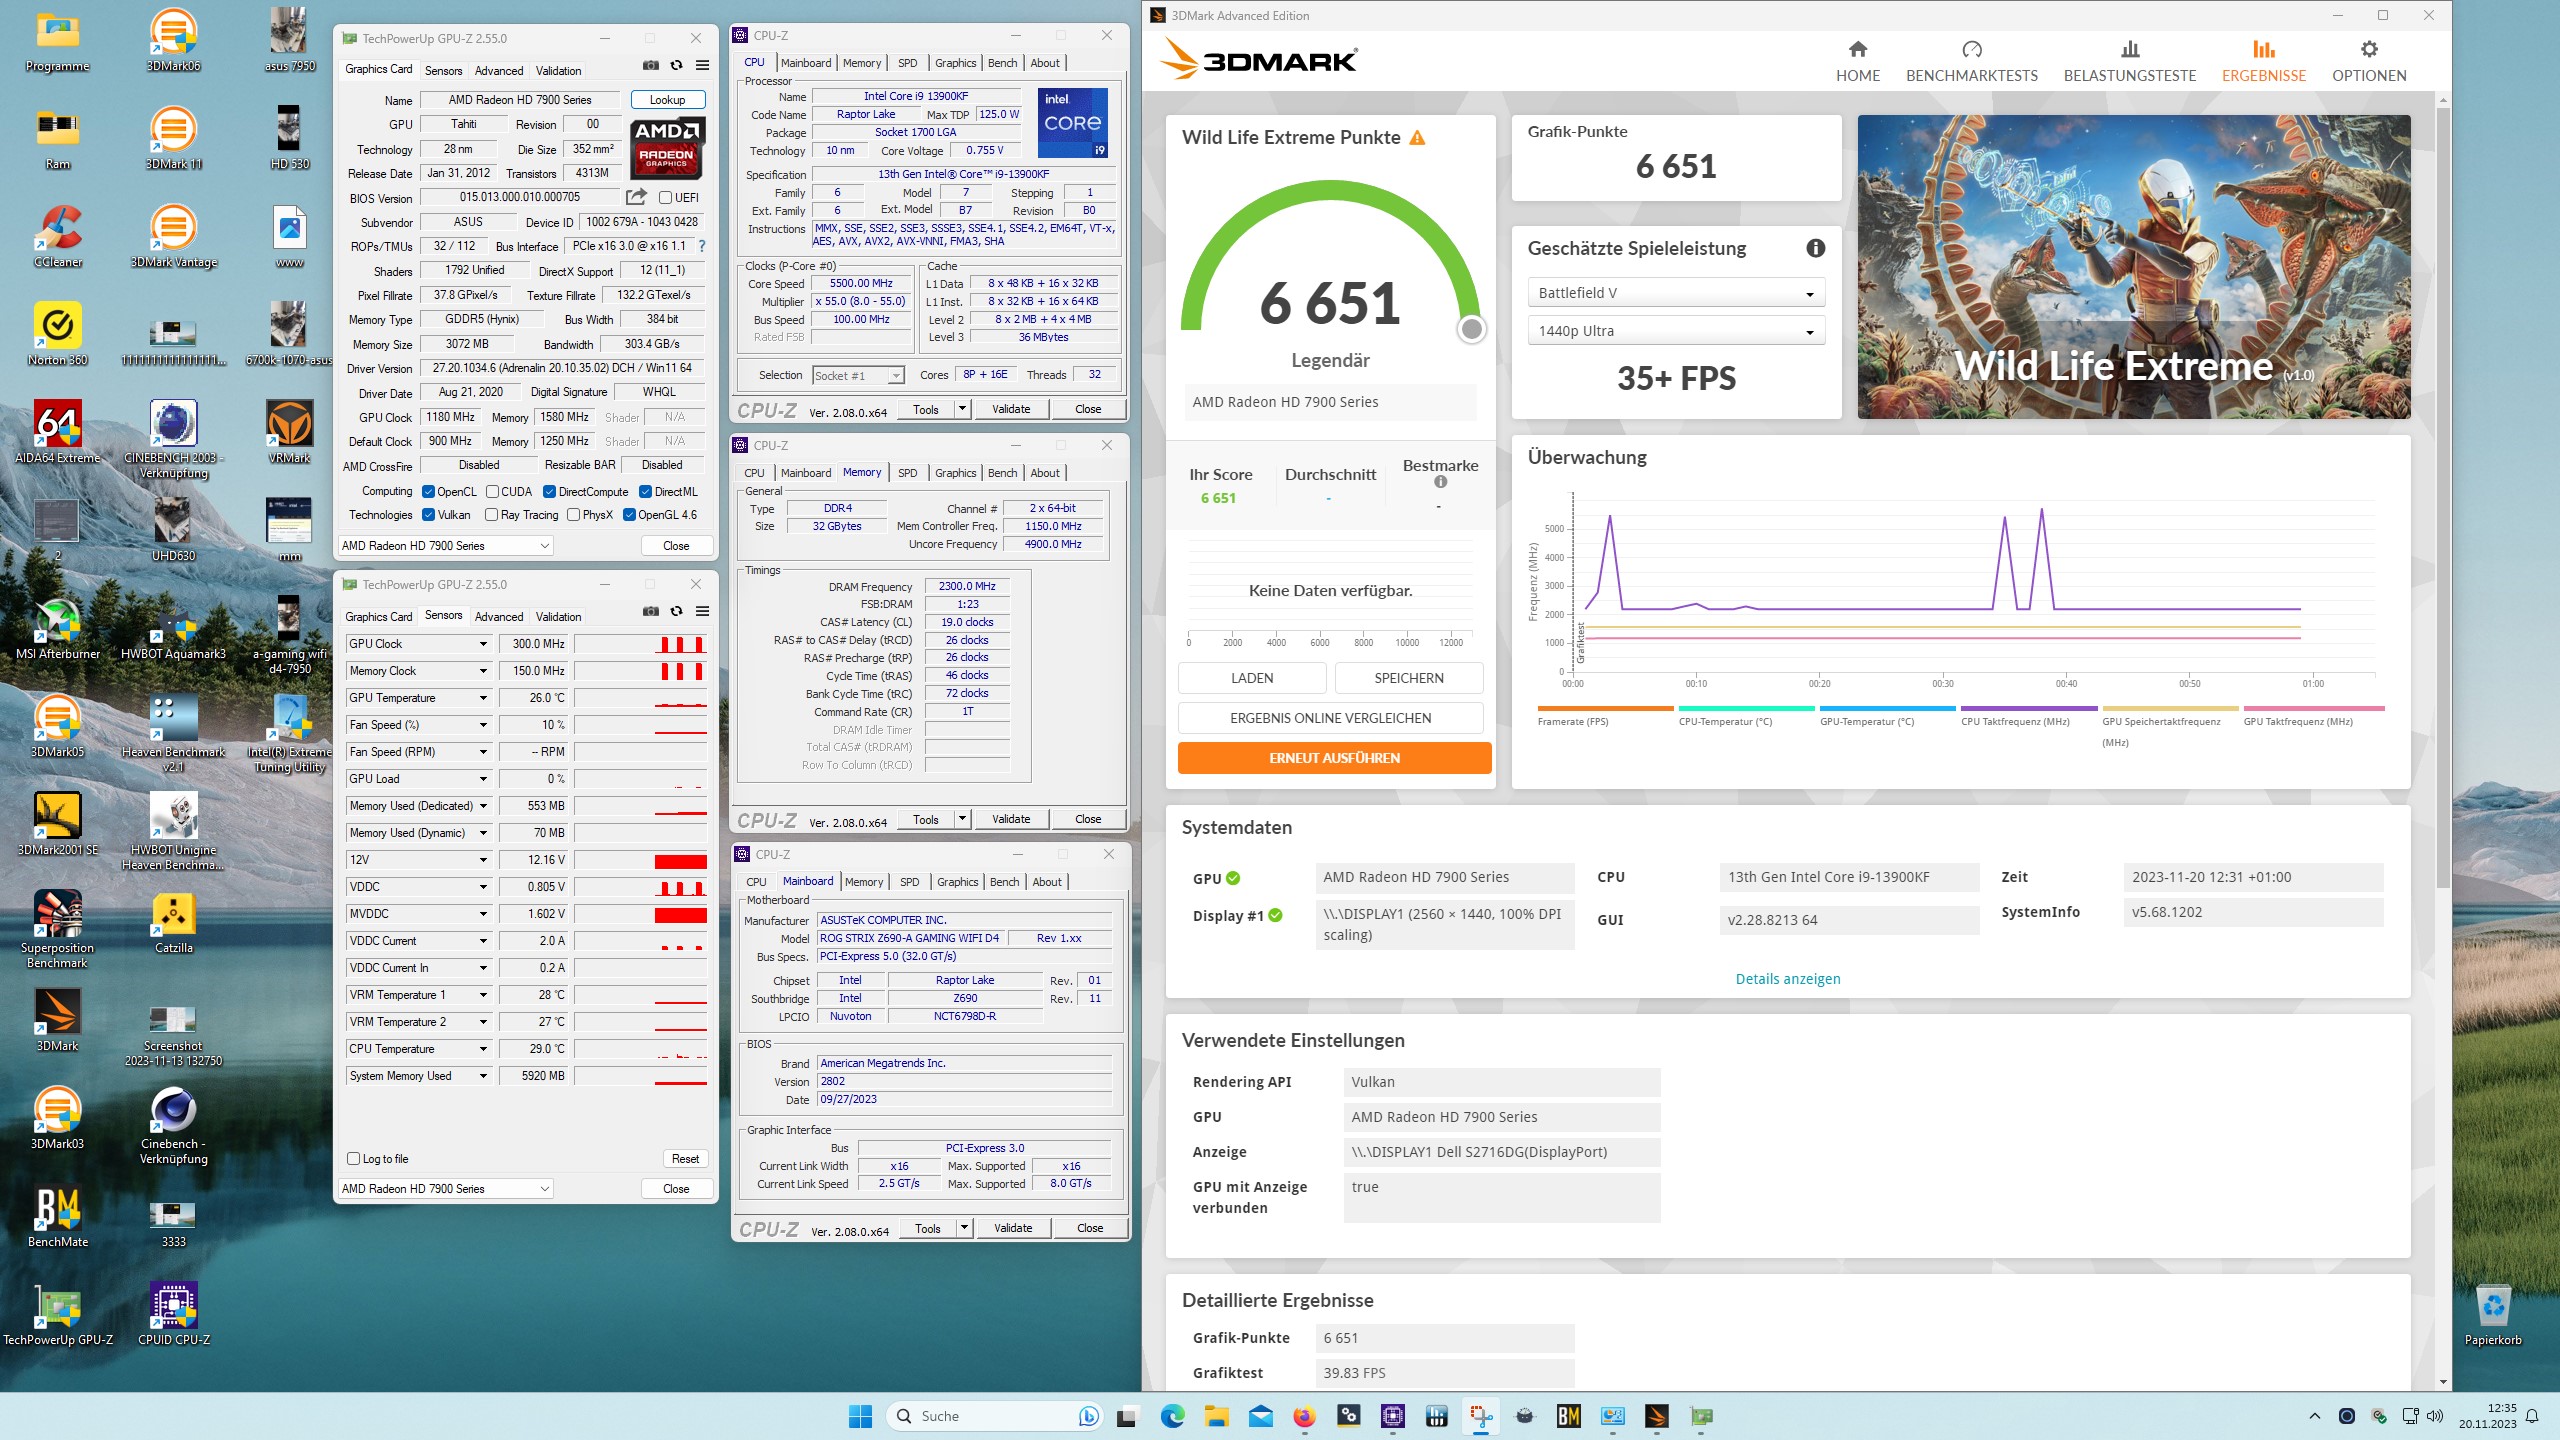Open Firefox from the taskbar
The image size is (2560, 1440).
pos(1304,1416)
